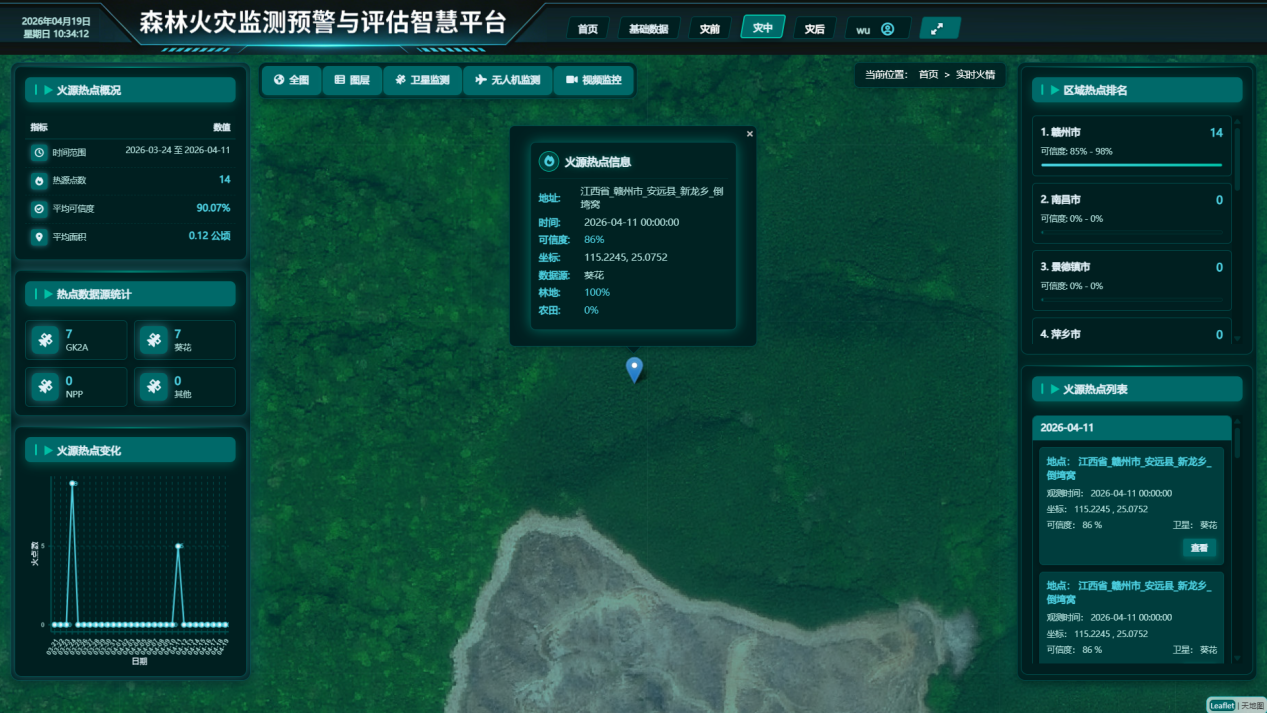The image size is (1267, 713).
Task: Click the 其他 data source icon
Action: (x=154, y=387)
